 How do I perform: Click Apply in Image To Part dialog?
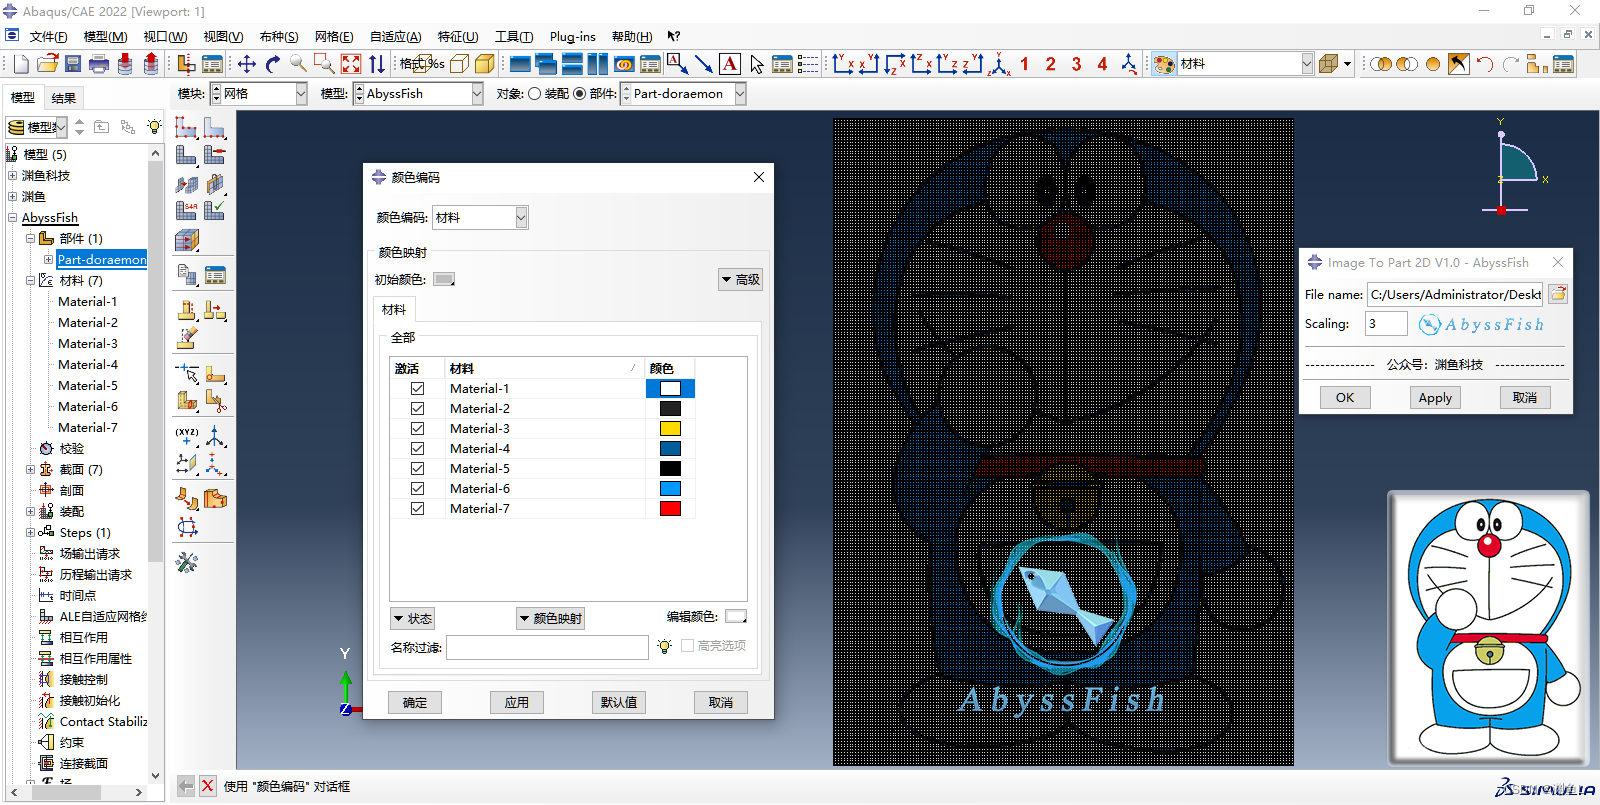[x=1435, y=397]
